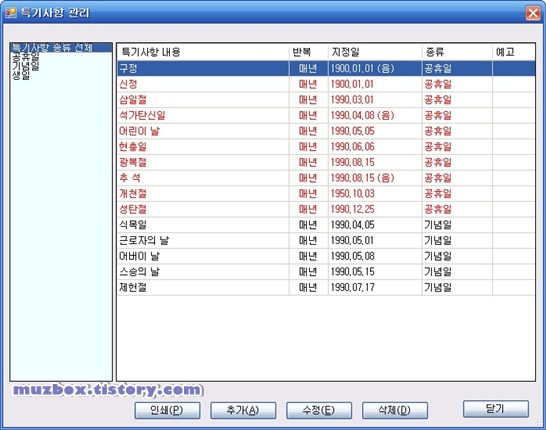Close the 특기사항 관리 window
The image size is (546, 430).
coord(533,13)
